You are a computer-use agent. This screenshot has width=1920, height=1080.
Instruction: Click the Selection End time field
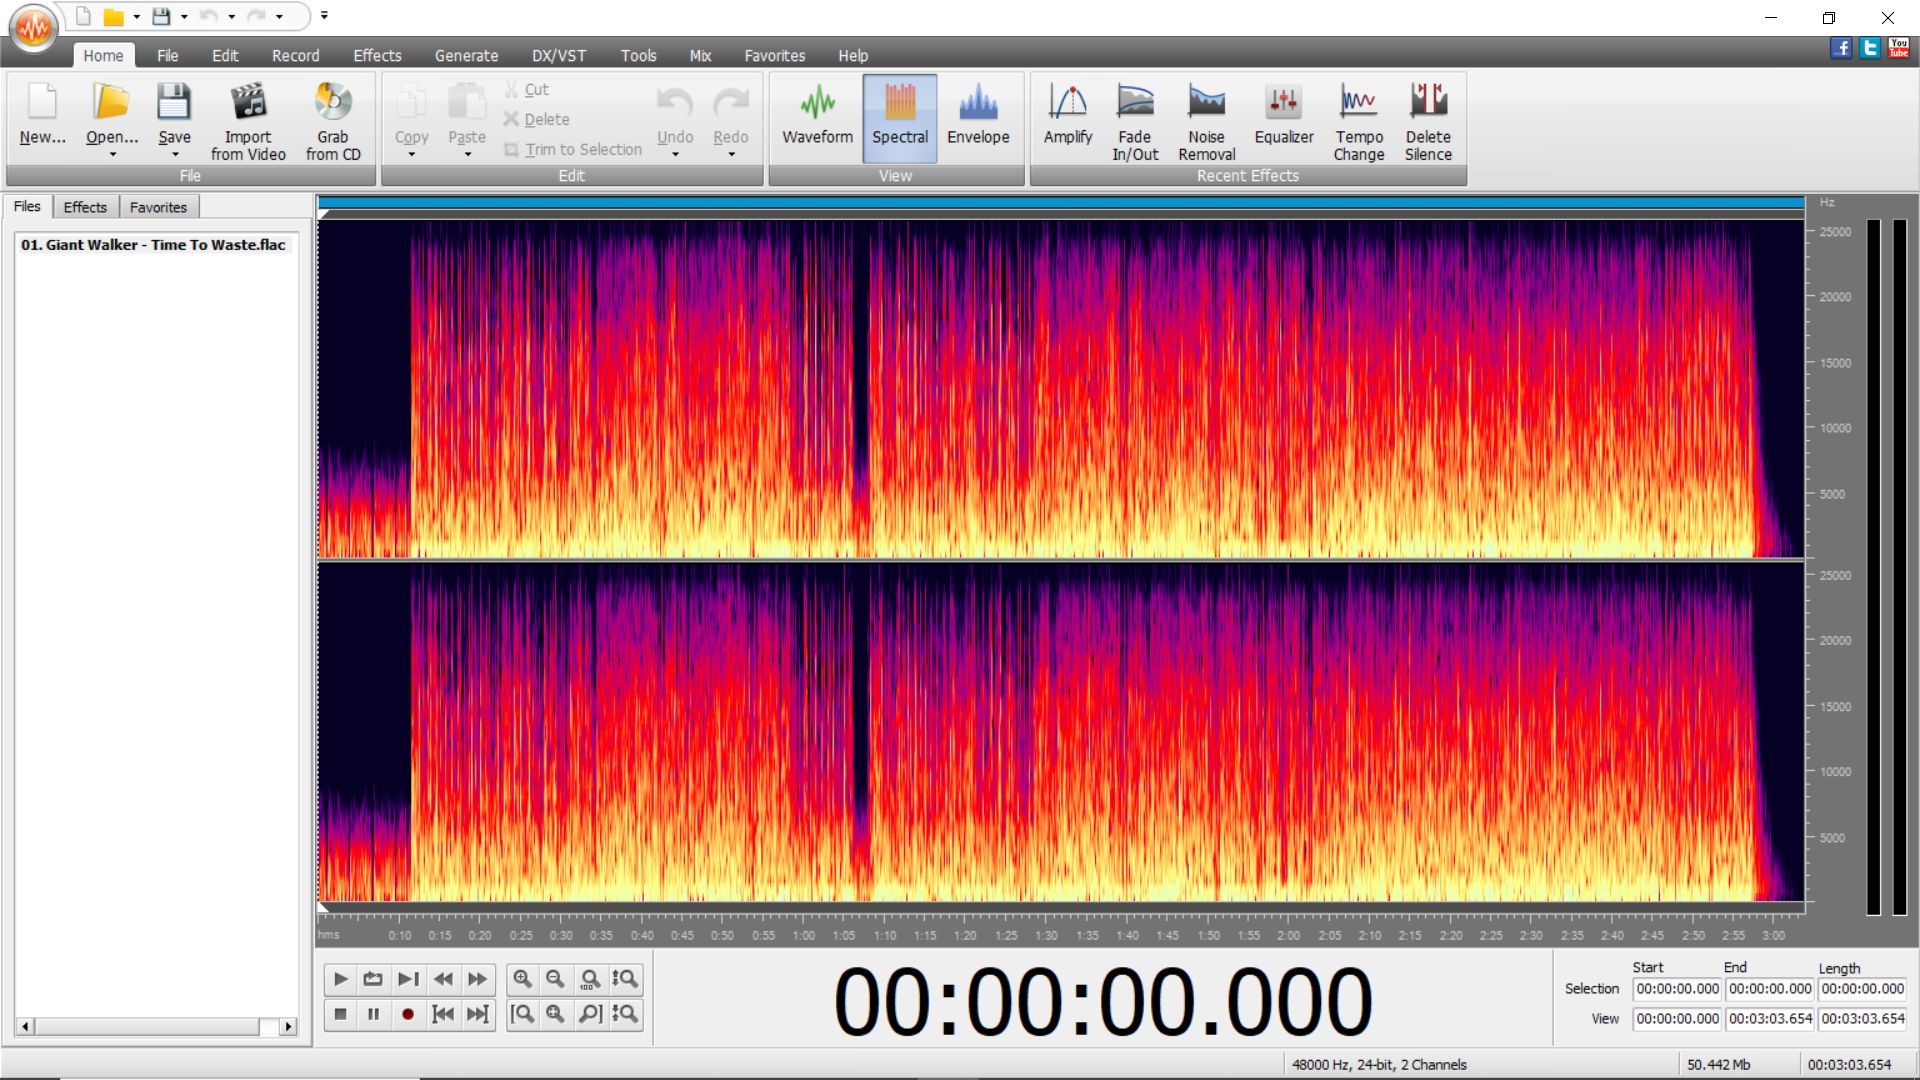1770,988
